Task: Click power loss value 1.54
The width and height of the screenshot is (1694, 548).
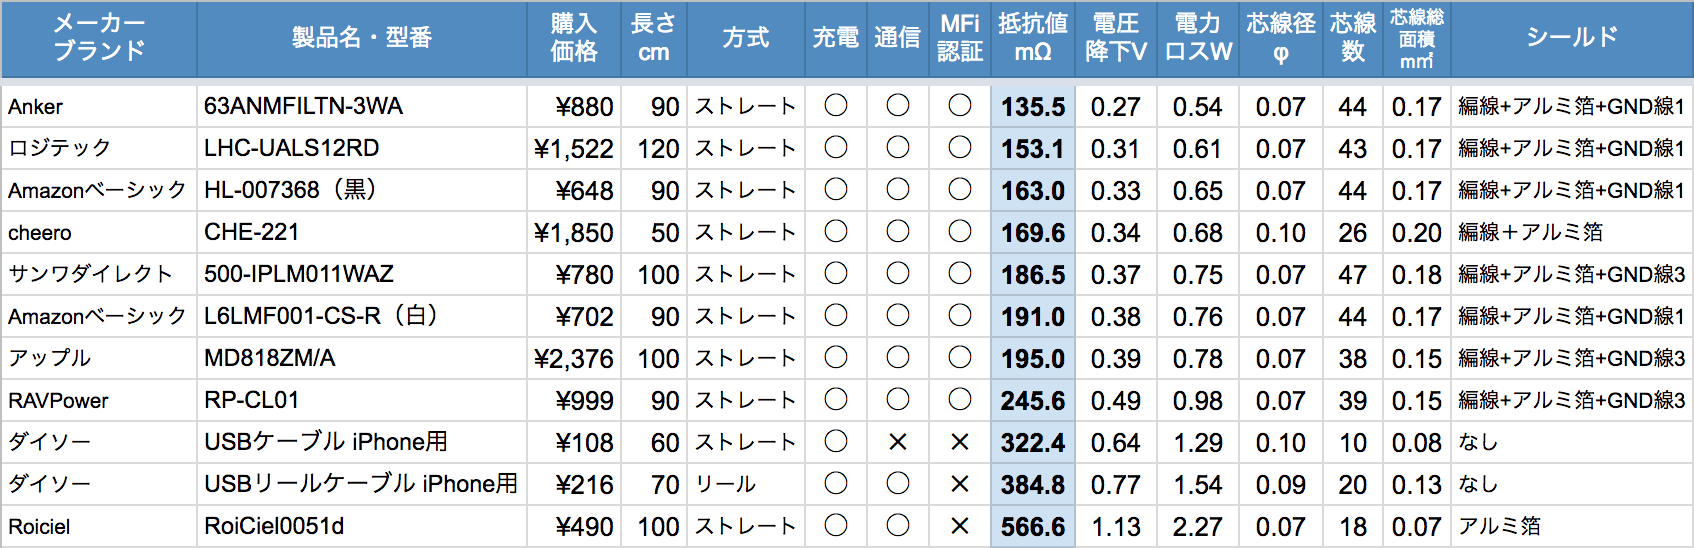Action: coord(1197,485)
